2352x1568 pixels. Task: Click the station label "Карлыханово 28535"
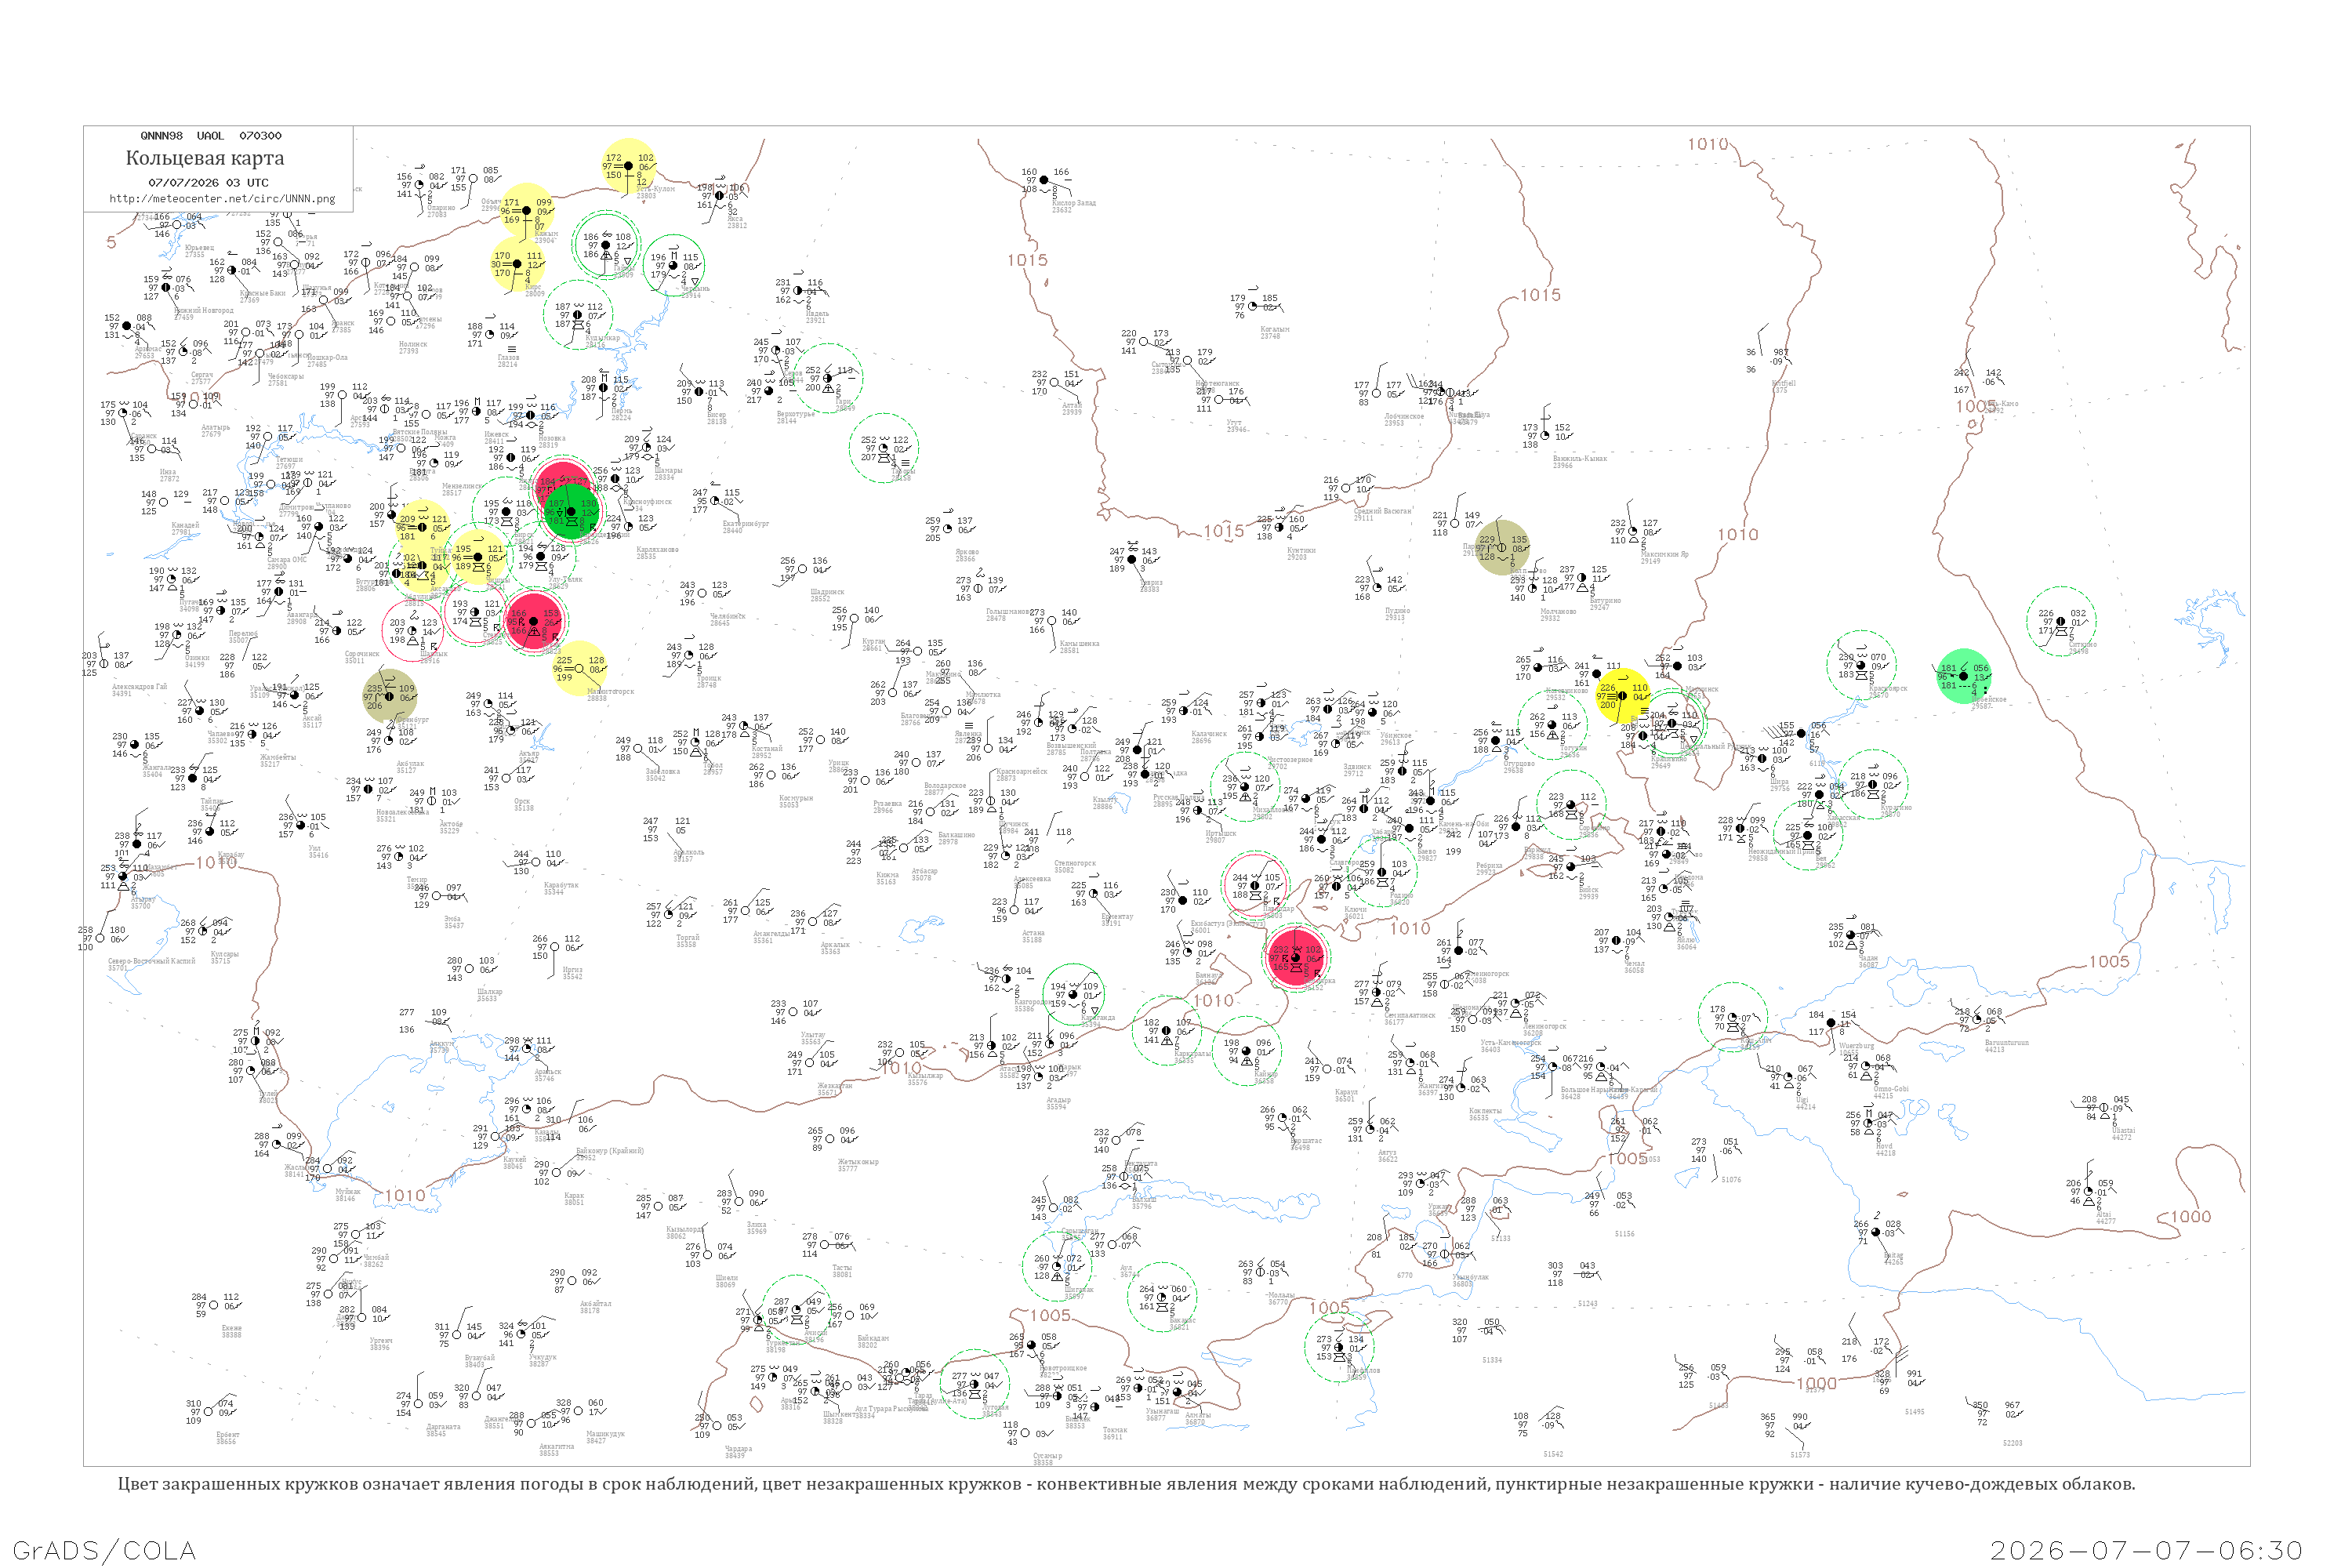(657, 553)
